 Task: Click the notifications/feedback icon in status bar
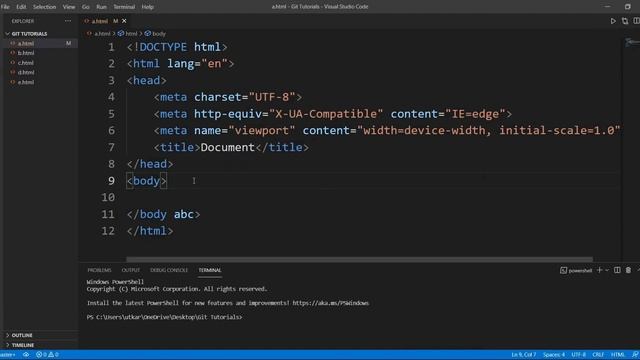click(635, 355)
